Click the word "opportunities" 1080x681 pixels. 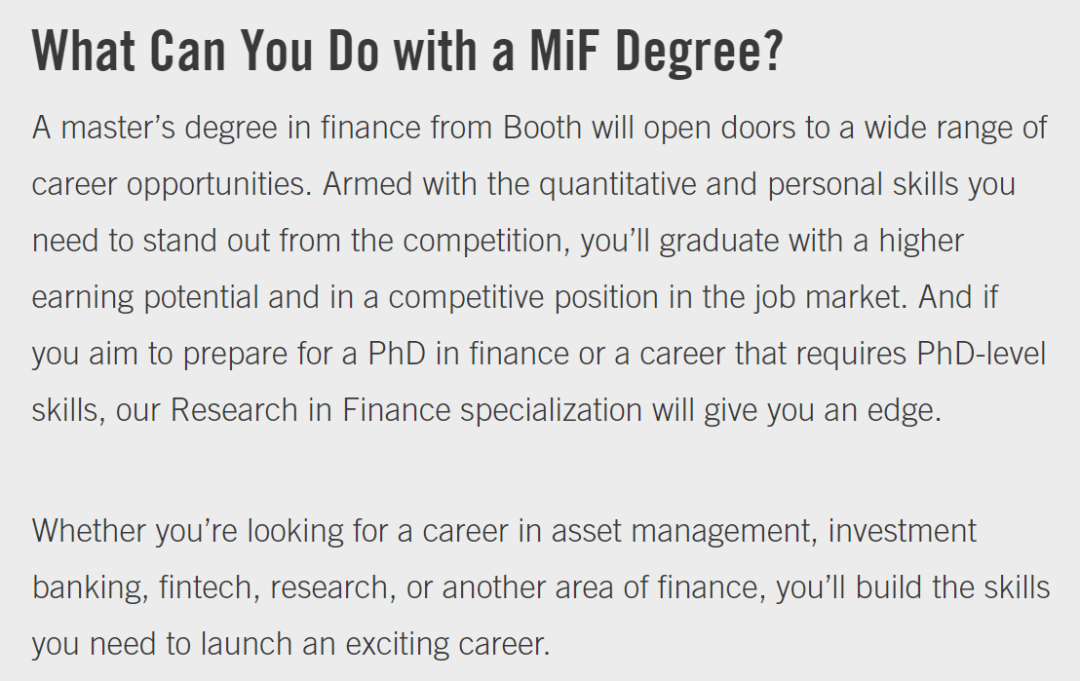pyautogui.click(x=219, y=185)
